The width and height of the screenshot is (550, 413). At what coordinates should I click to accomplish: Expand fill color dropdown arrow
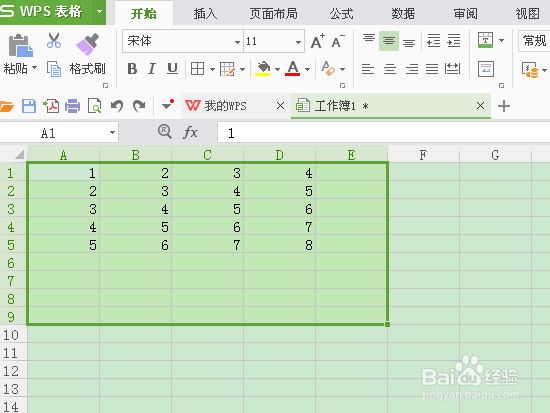(x=277, y=69)
